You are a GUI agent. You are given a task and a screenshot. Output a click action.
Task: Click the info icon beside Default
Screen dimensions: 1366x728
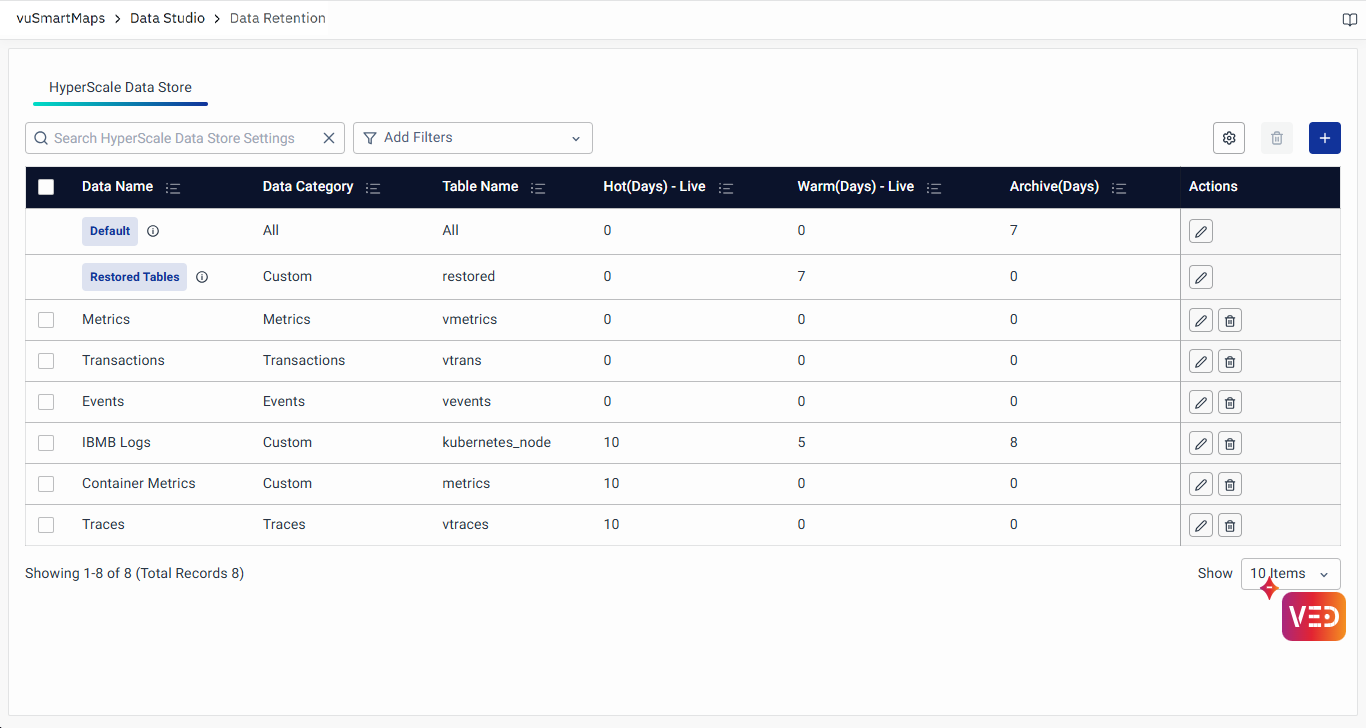[153, 231]
